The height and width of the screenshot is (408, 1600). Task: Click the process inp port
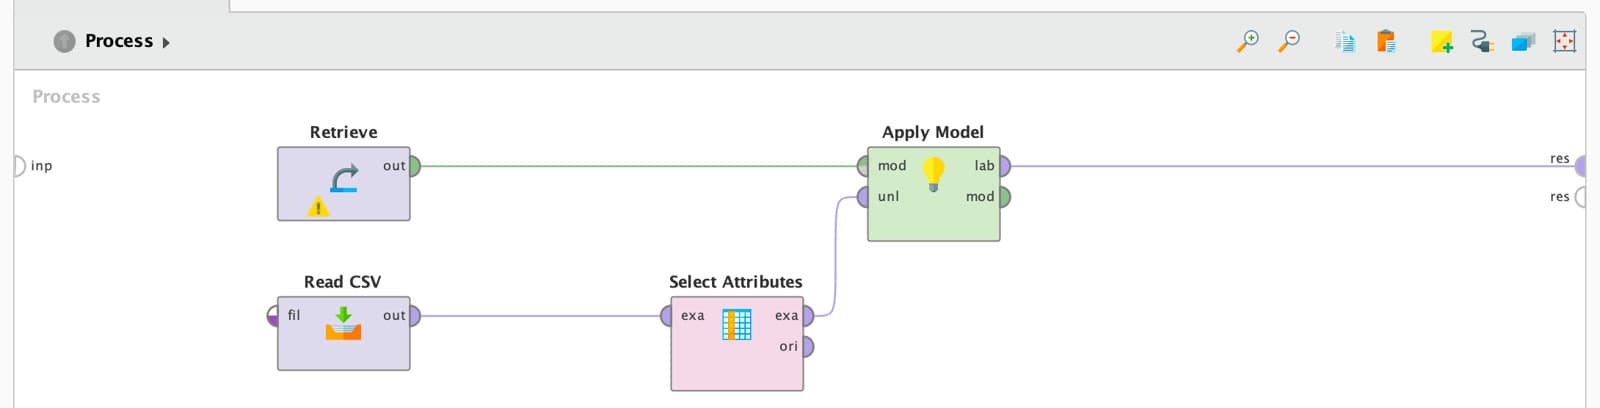19,166
